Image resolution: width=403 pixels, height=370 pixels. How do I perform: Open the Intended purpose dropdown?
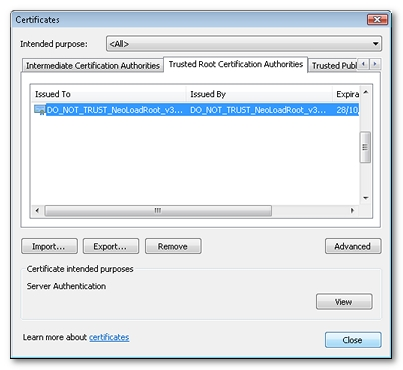(x=244, y=44)
